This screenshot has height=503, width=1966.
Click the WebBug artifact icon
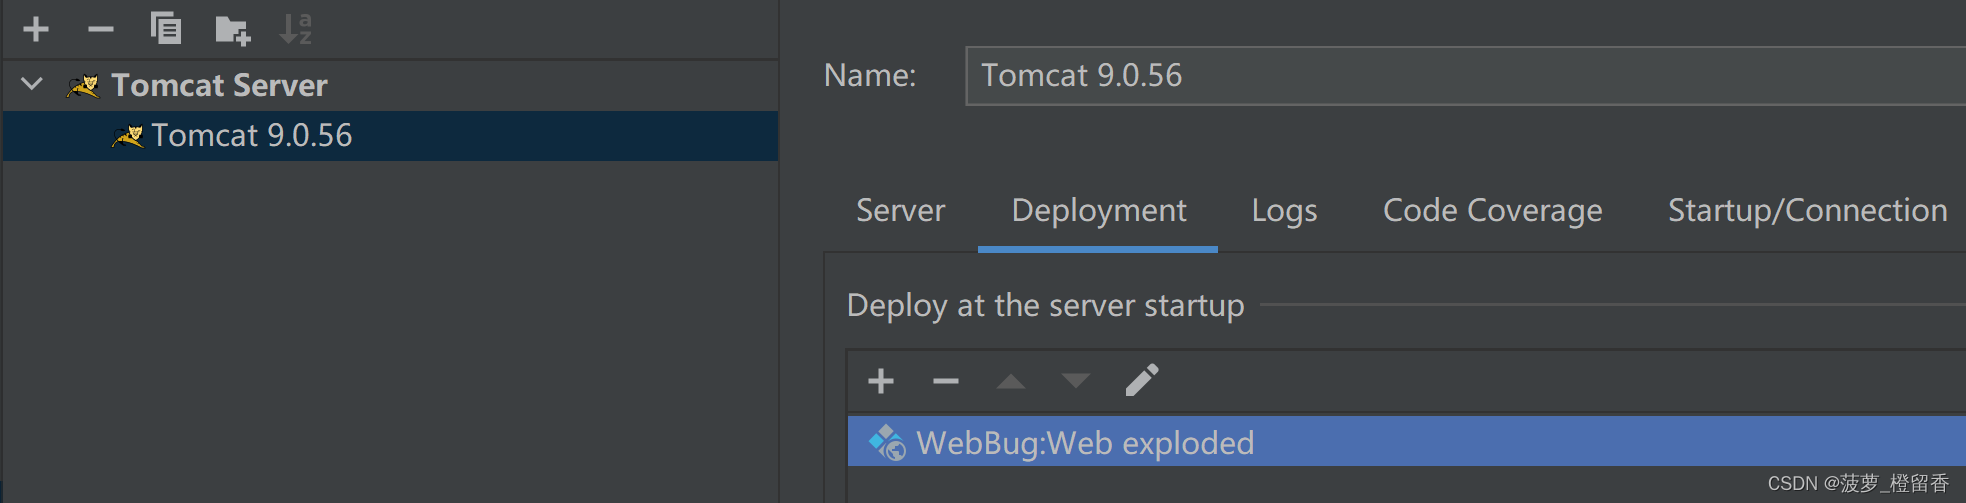[887, 442]
